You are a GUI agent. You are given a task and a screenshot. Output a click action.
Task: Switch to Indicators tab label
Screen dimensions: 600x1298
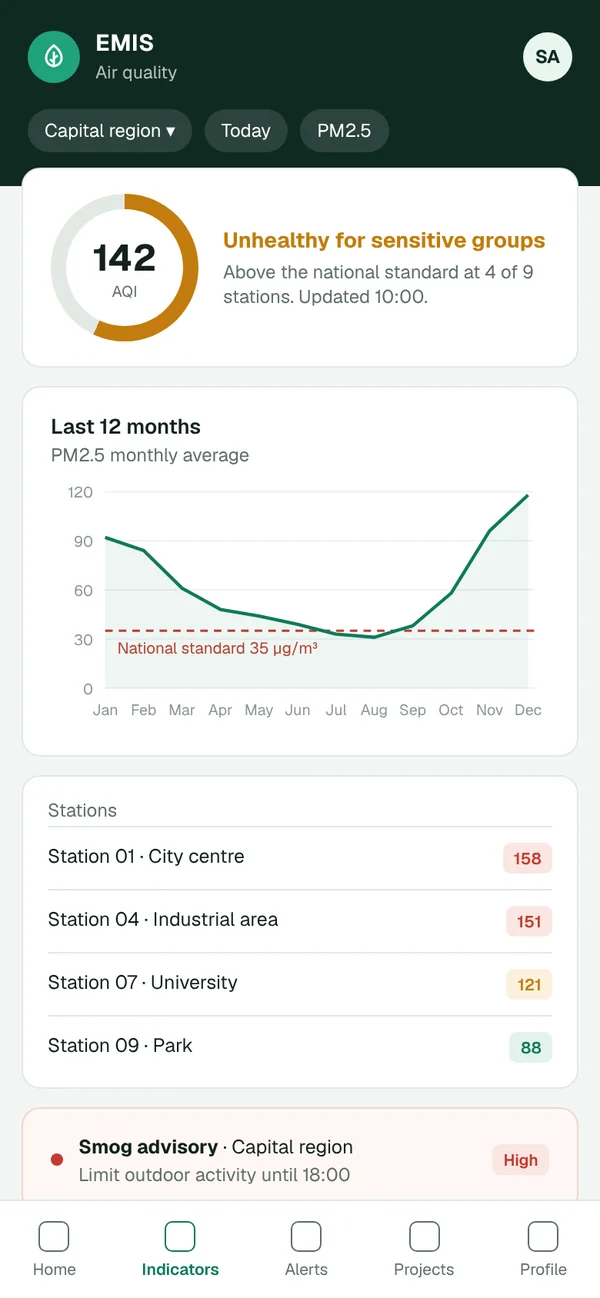click(180, 1270)
